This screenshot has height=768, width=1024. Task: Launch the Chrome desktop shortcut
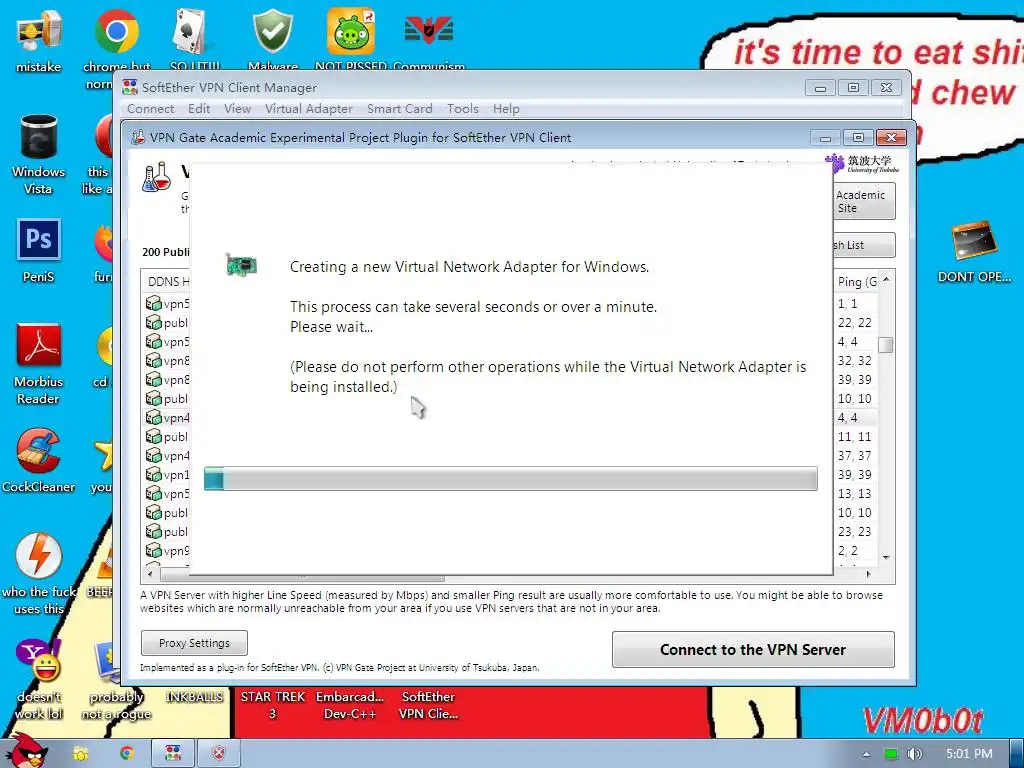click(116, 31)
